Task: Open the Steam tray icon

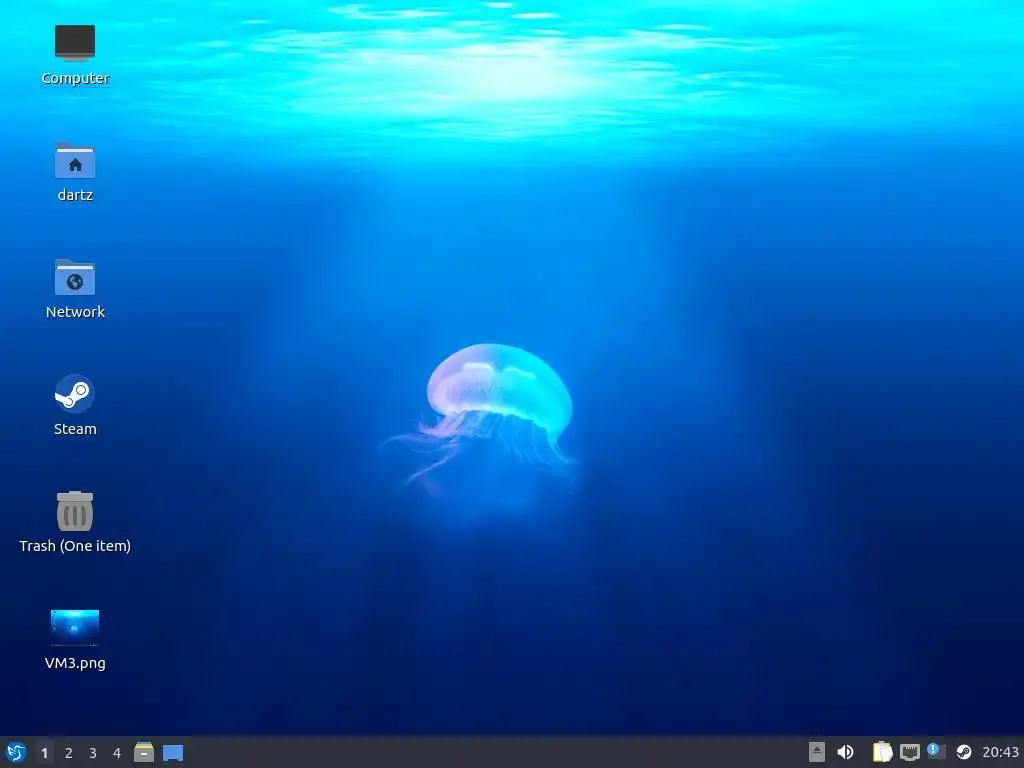Action: point(963,752)
